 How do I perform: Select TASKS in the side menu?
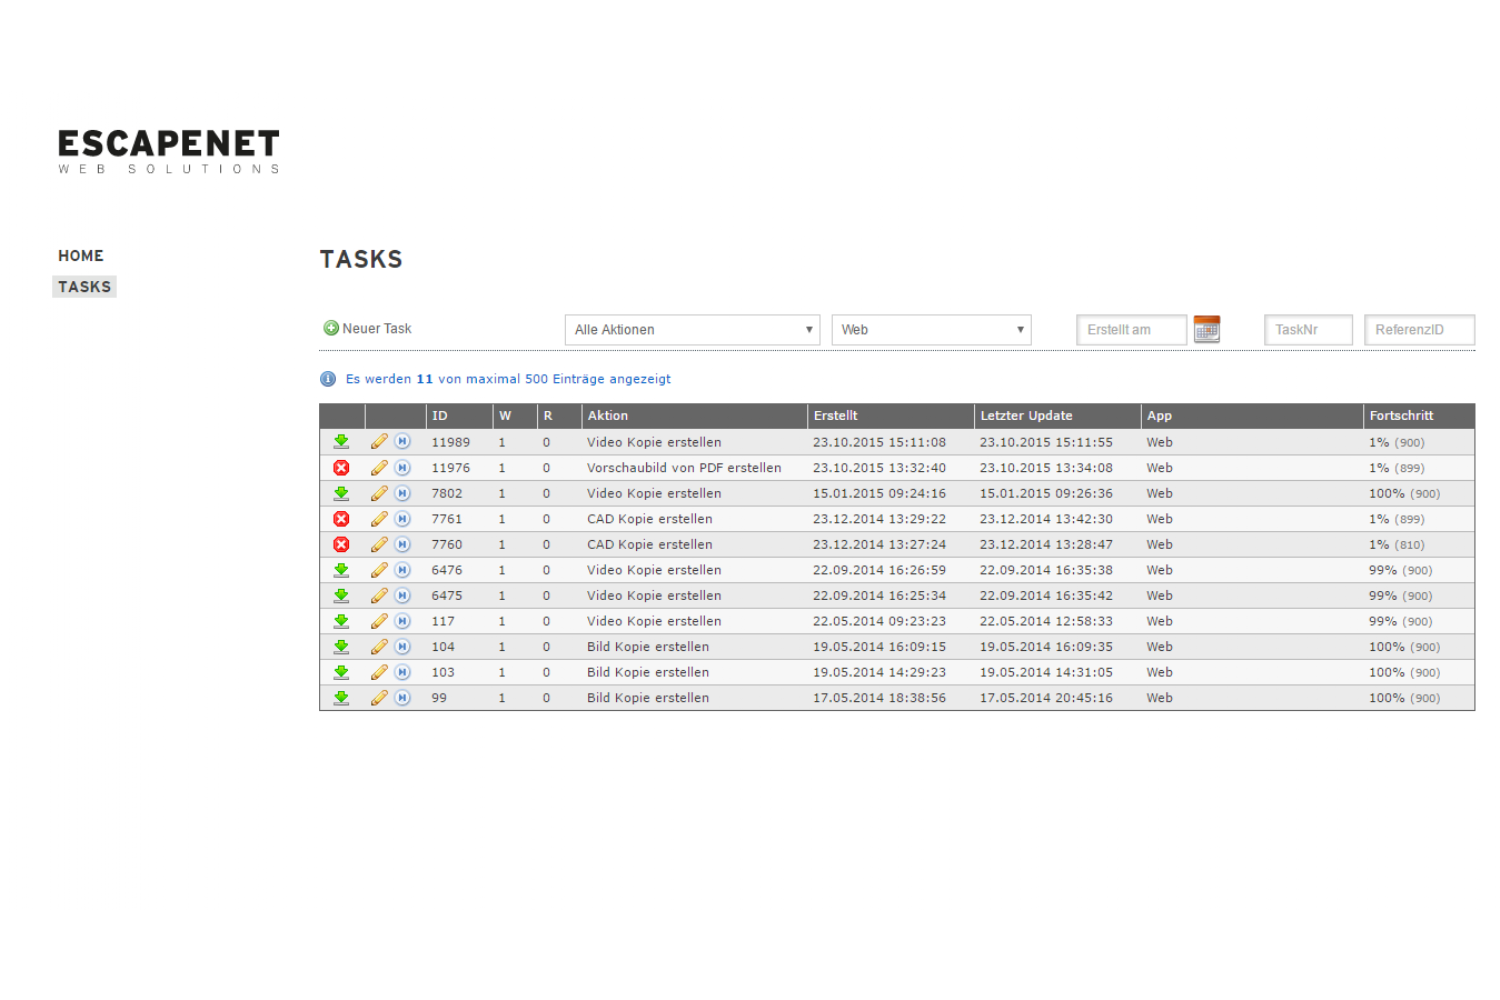(x=84, y=287)
